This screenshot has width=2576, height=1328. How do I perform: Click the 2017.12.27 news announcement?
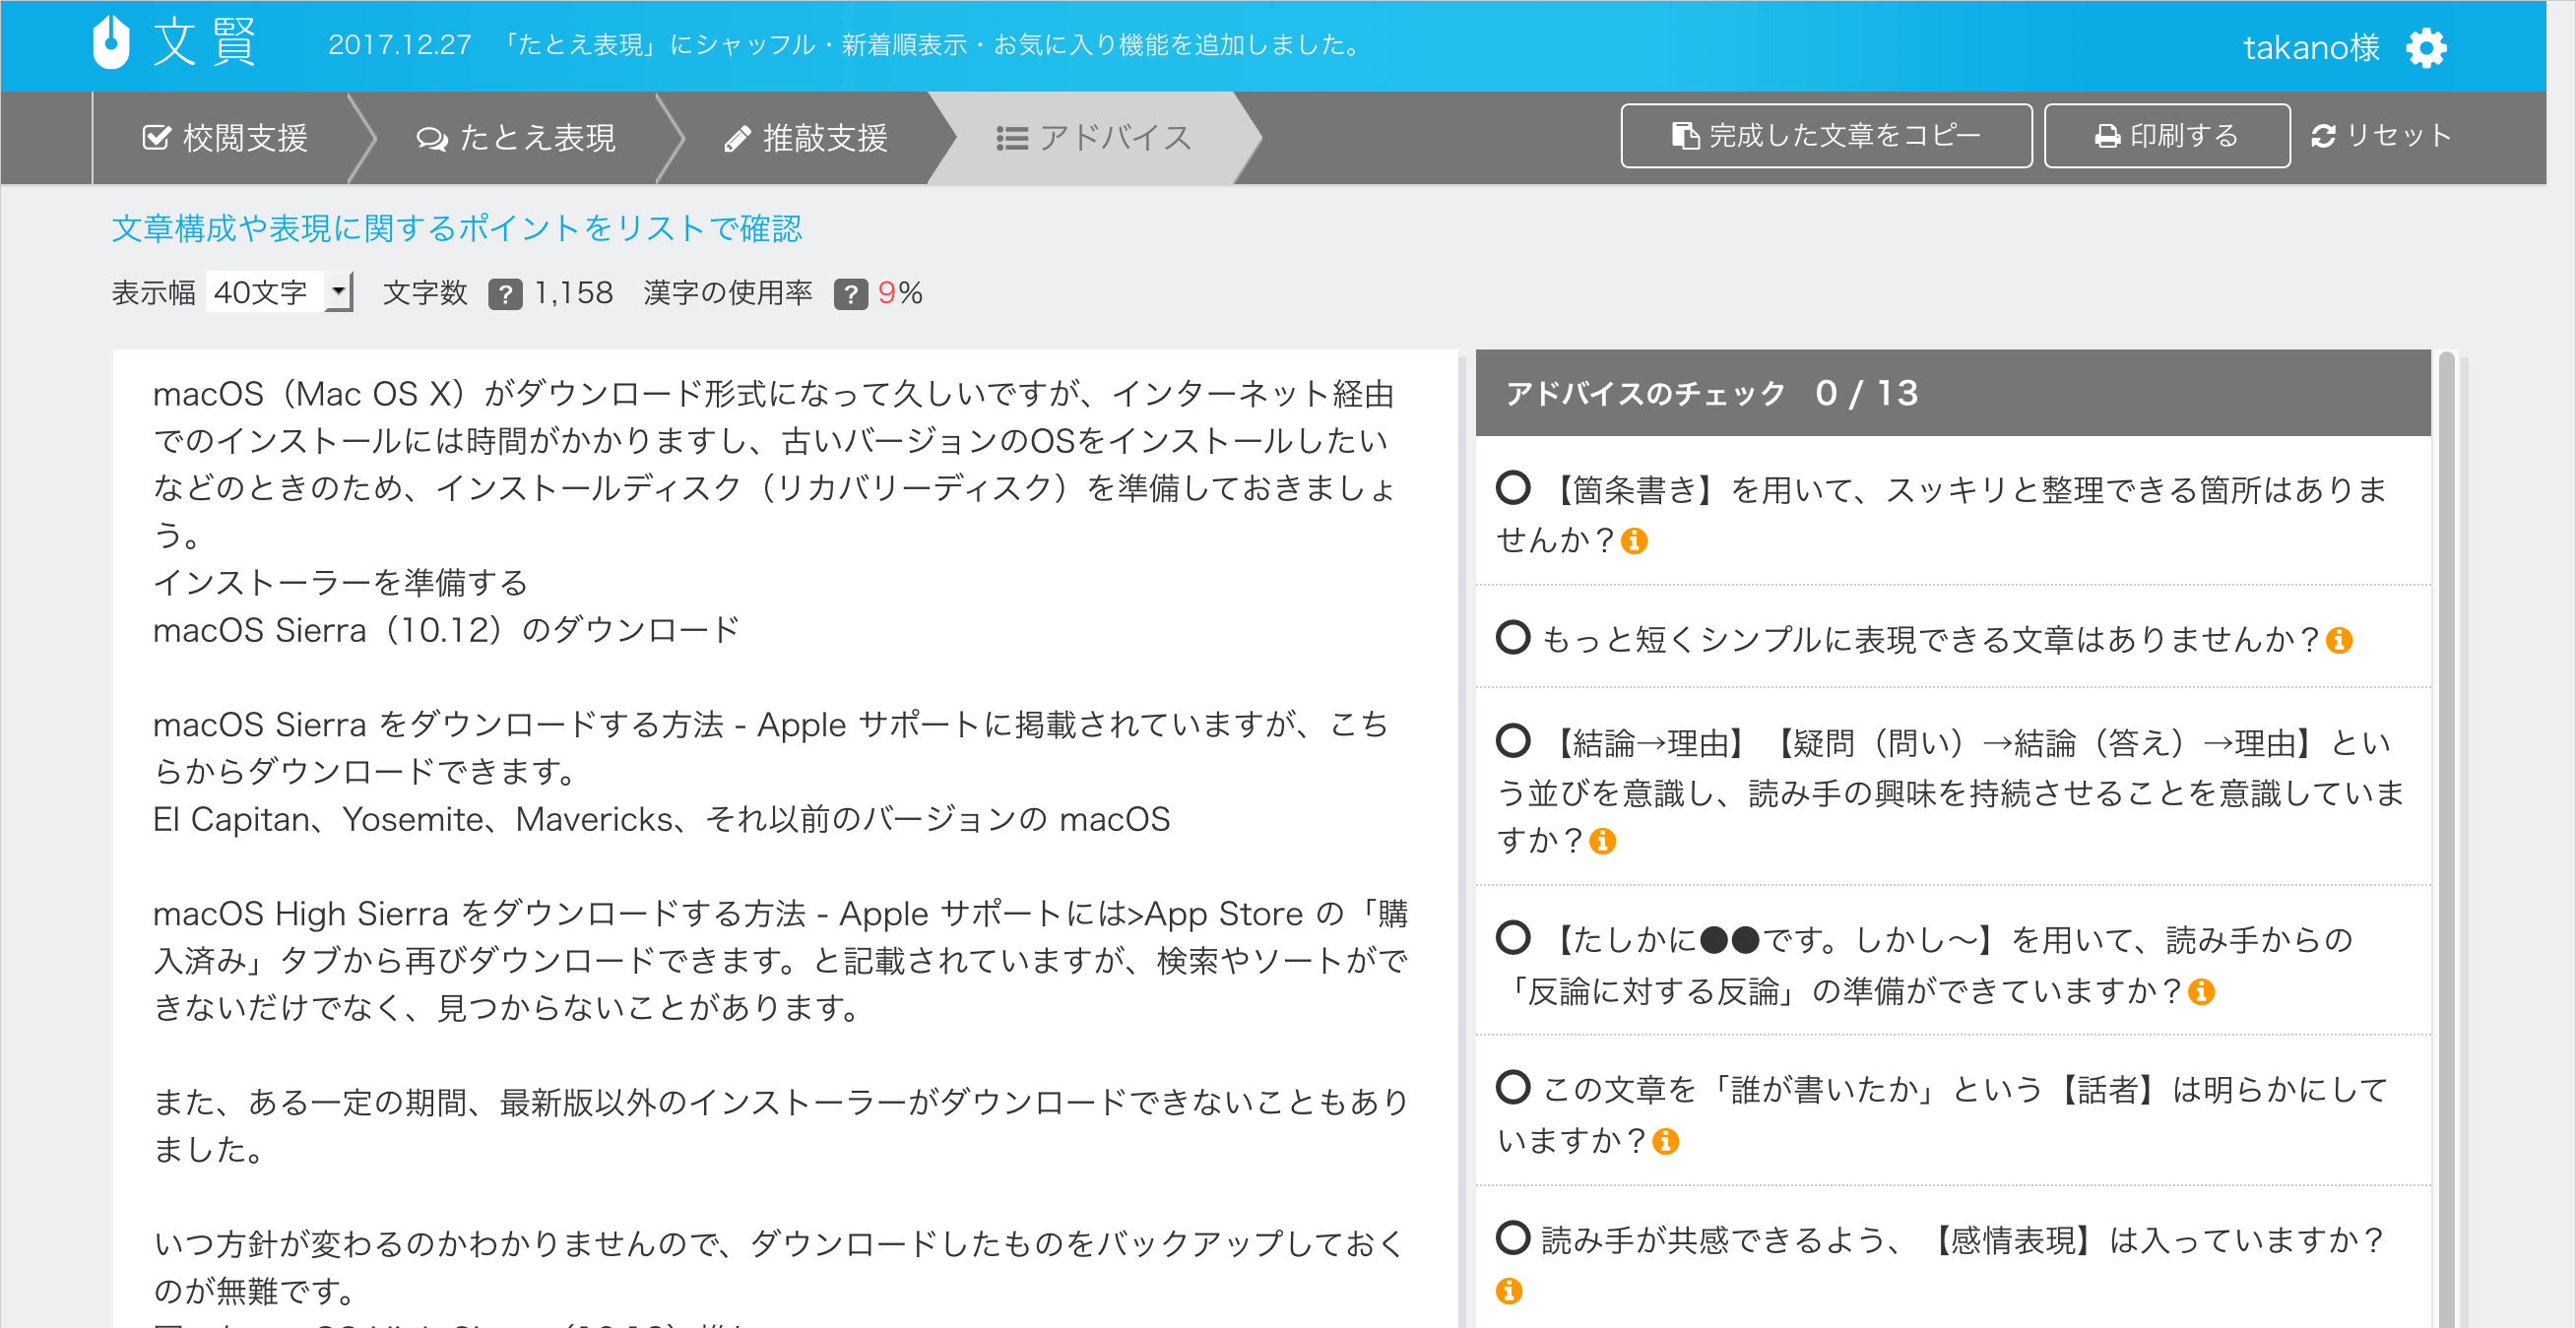tap(845, 45)
